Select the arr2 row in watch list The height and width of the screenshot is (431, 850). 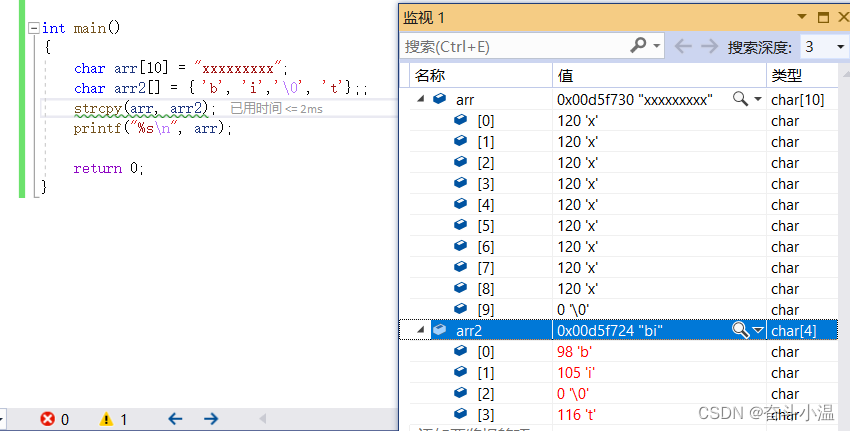tap(619, 330)
